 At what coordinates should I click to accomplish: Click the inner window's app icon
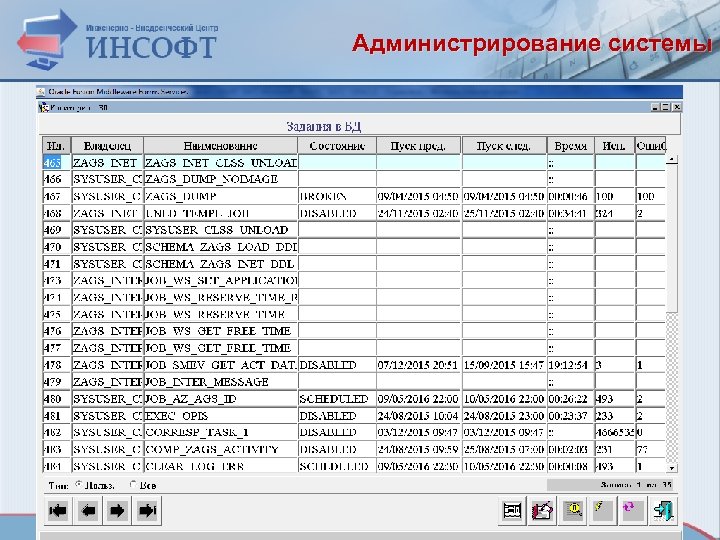click(44, 107)
